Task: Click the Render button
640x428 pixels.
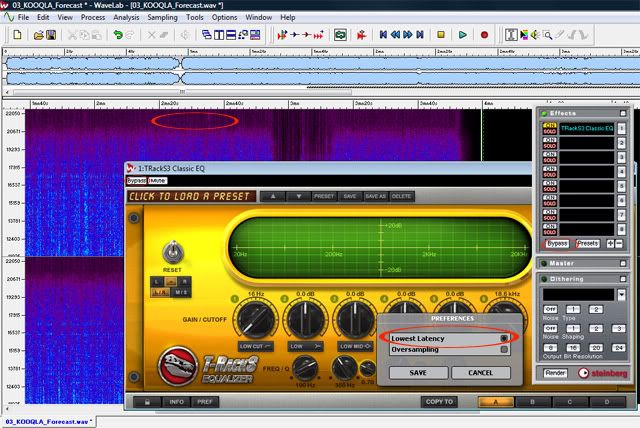Action: [555, 373]
